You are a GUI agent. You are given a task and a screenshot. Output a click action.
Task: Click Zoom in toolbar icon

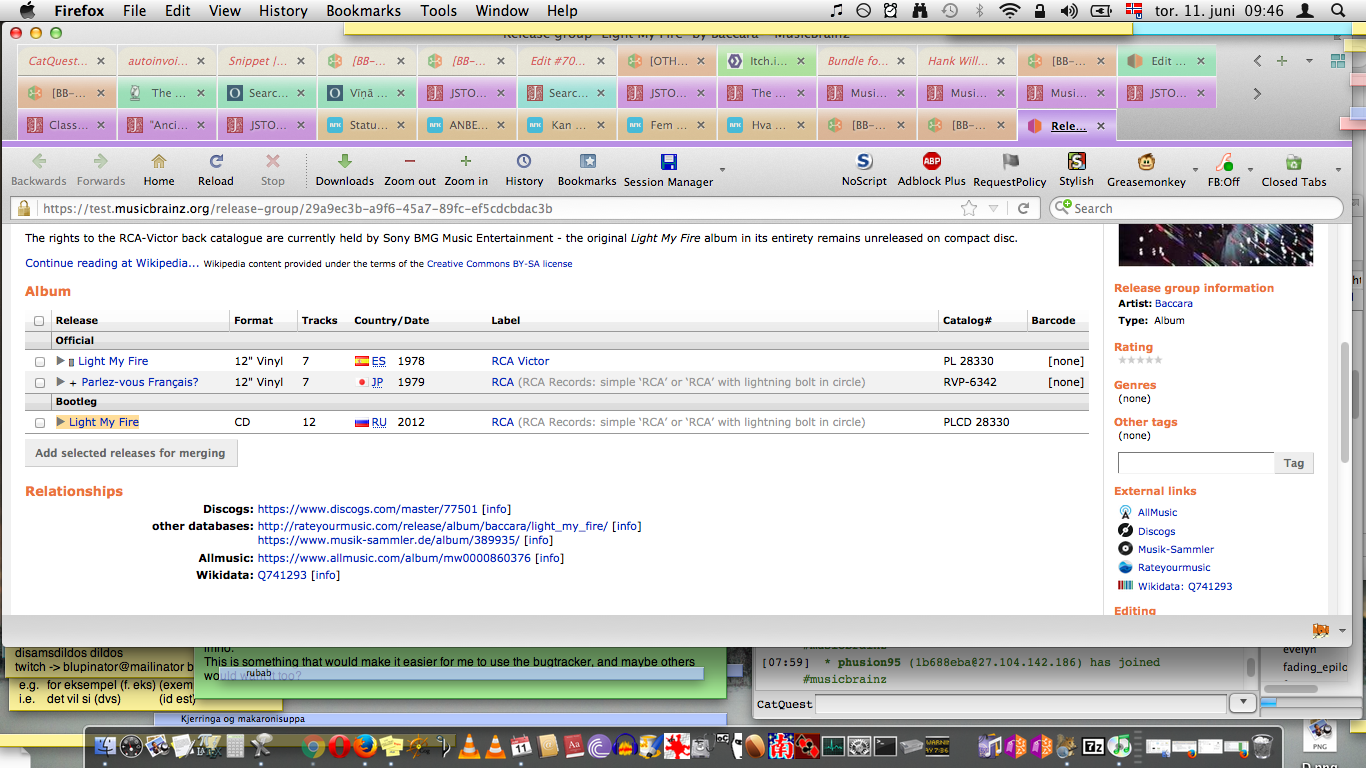[x=466, y=161]
